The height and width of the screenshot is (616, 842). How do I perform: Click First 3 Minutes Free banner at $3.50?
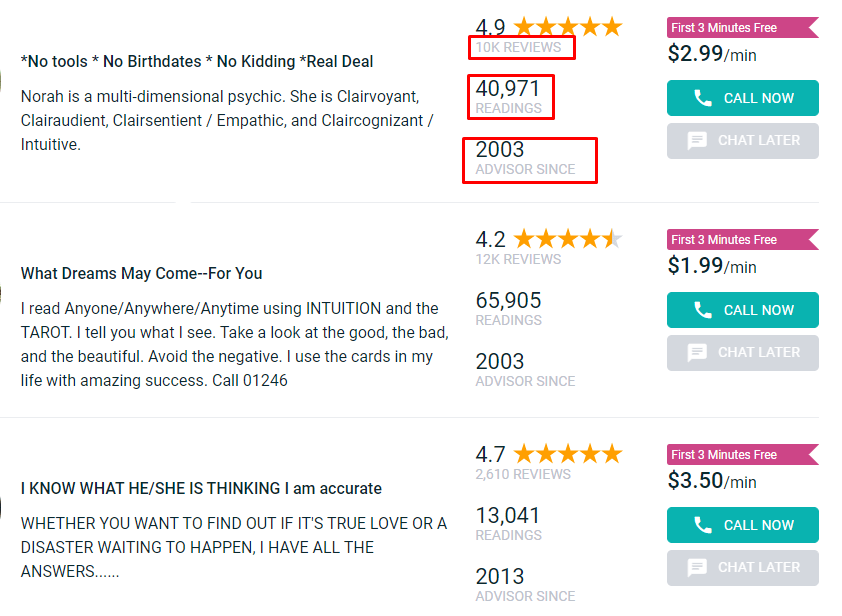pos(743,454)
